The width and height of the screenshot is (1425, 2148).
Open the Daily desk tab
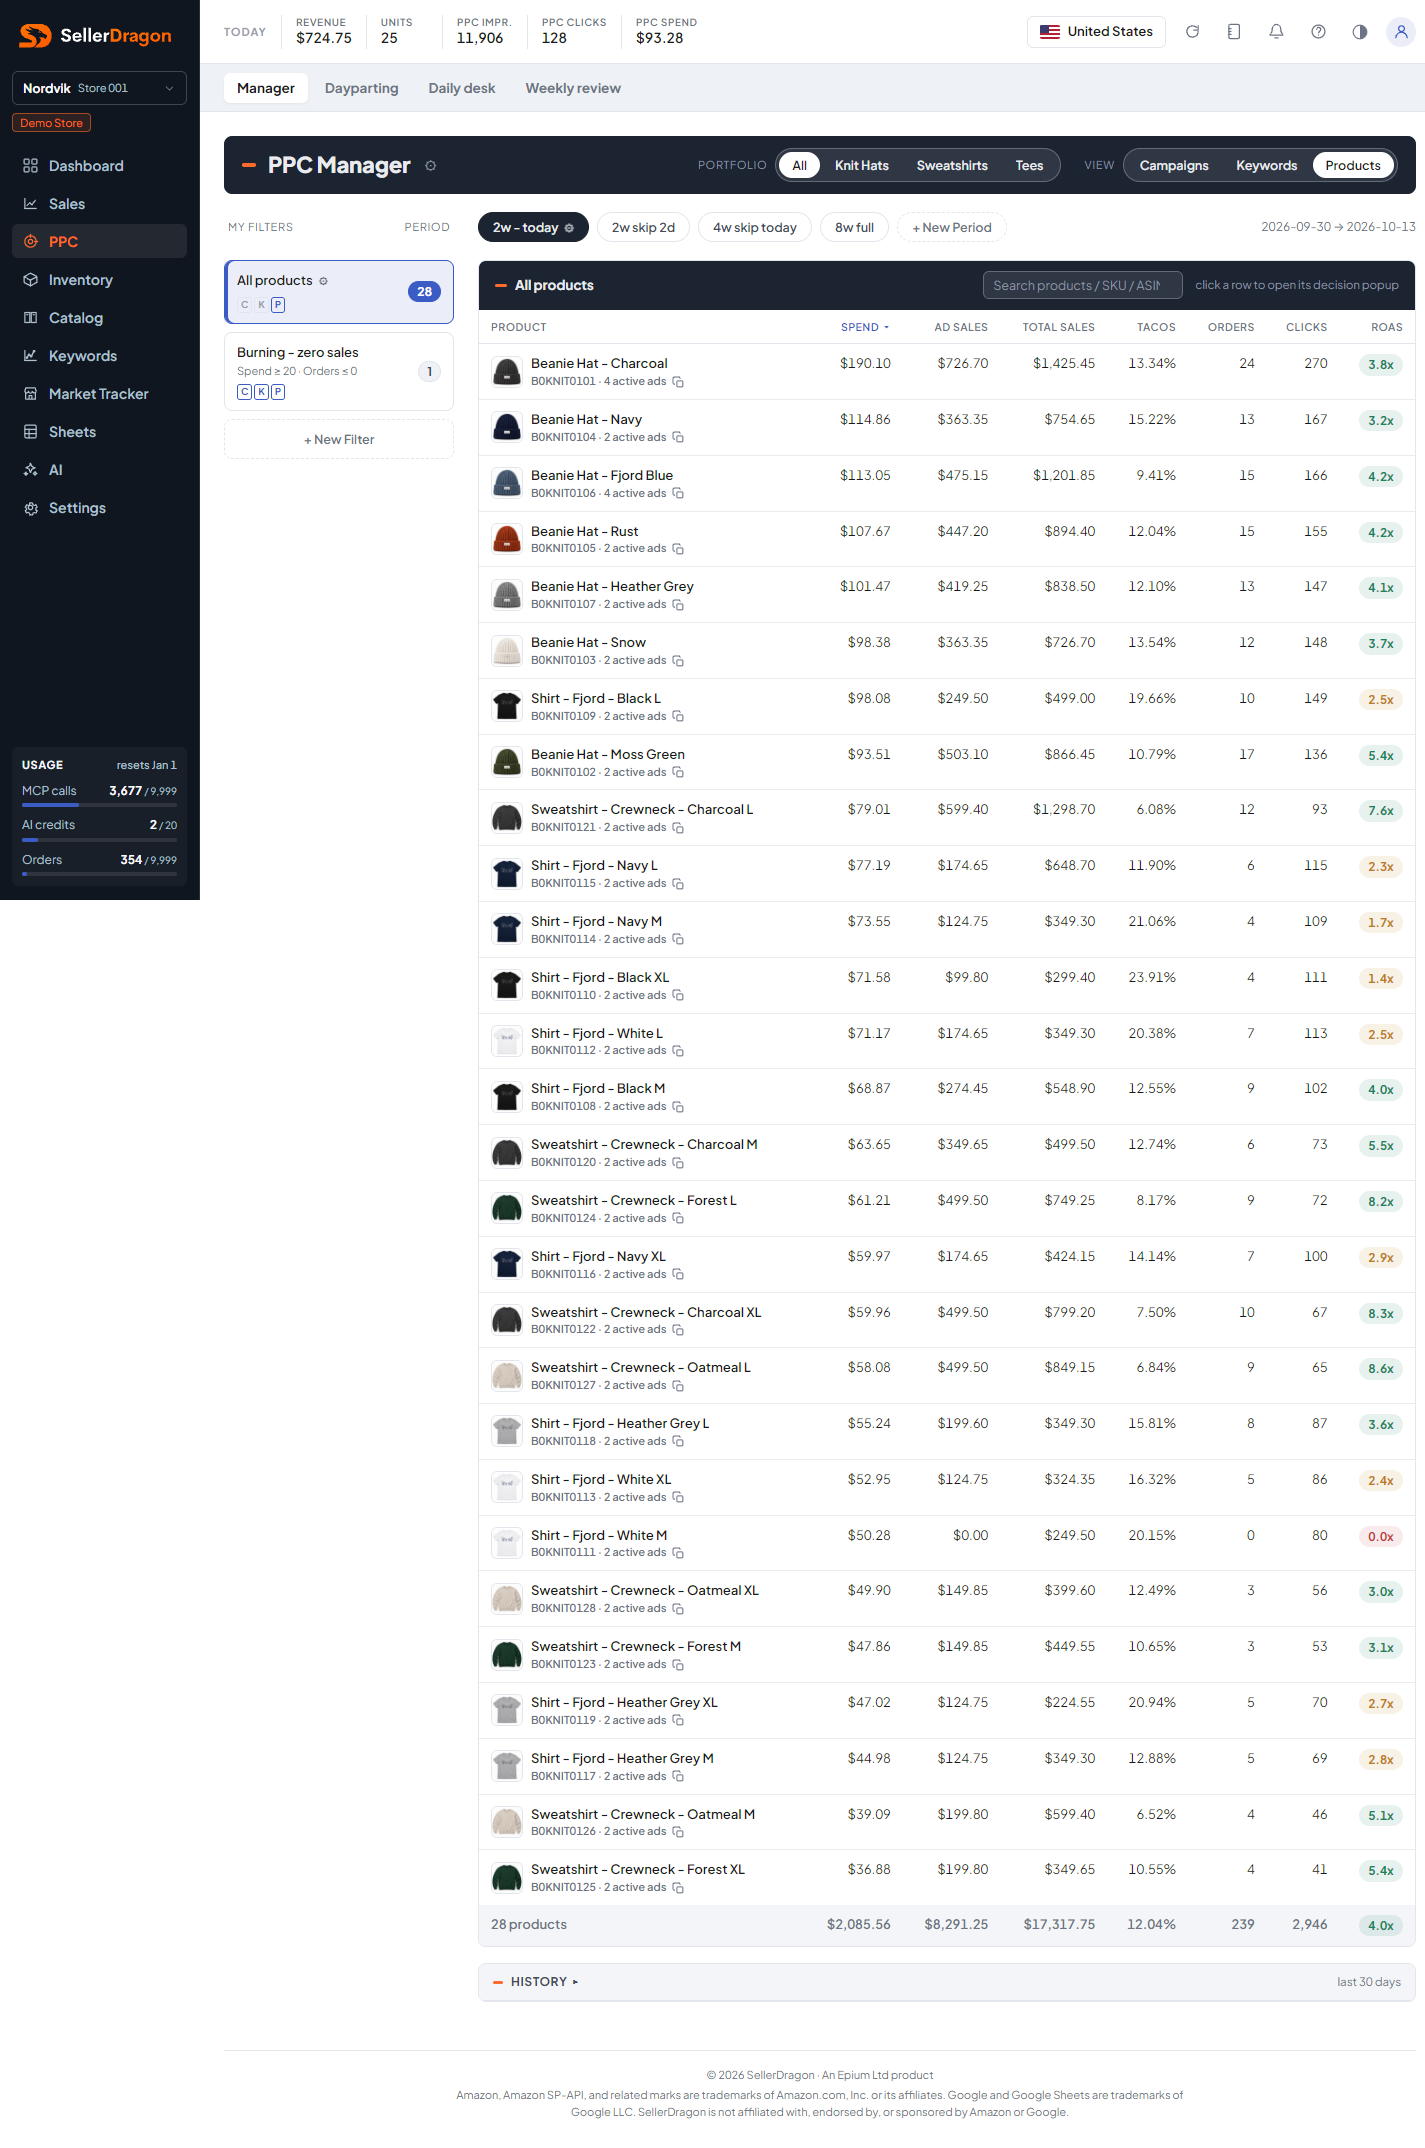coord(462,88)
